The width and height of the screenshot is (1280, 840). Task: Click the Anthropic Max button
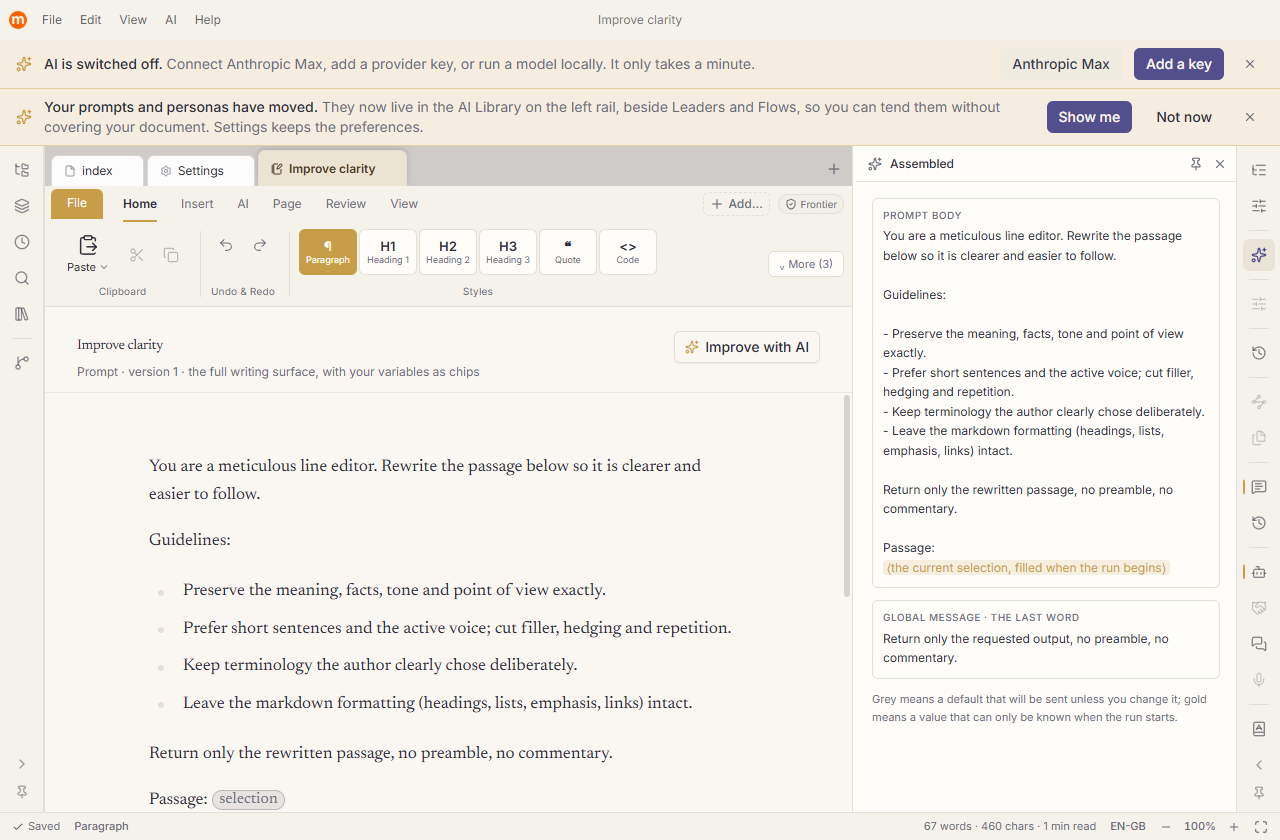pyautogui.click(x=1061, y=64)
